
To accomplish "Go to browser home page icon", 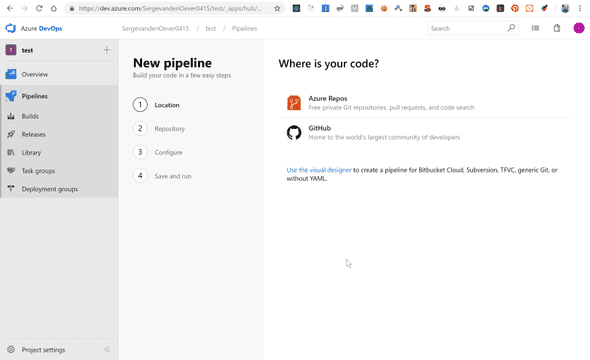I will click(x=53, y=8).
